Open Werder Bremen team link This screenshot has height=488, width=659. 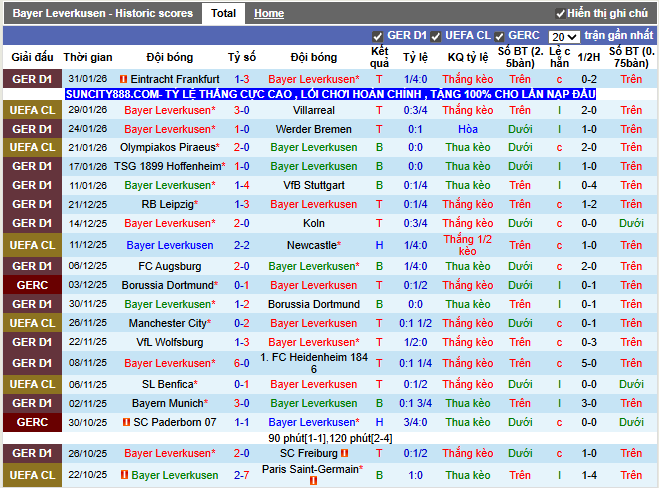click(314, 129)
